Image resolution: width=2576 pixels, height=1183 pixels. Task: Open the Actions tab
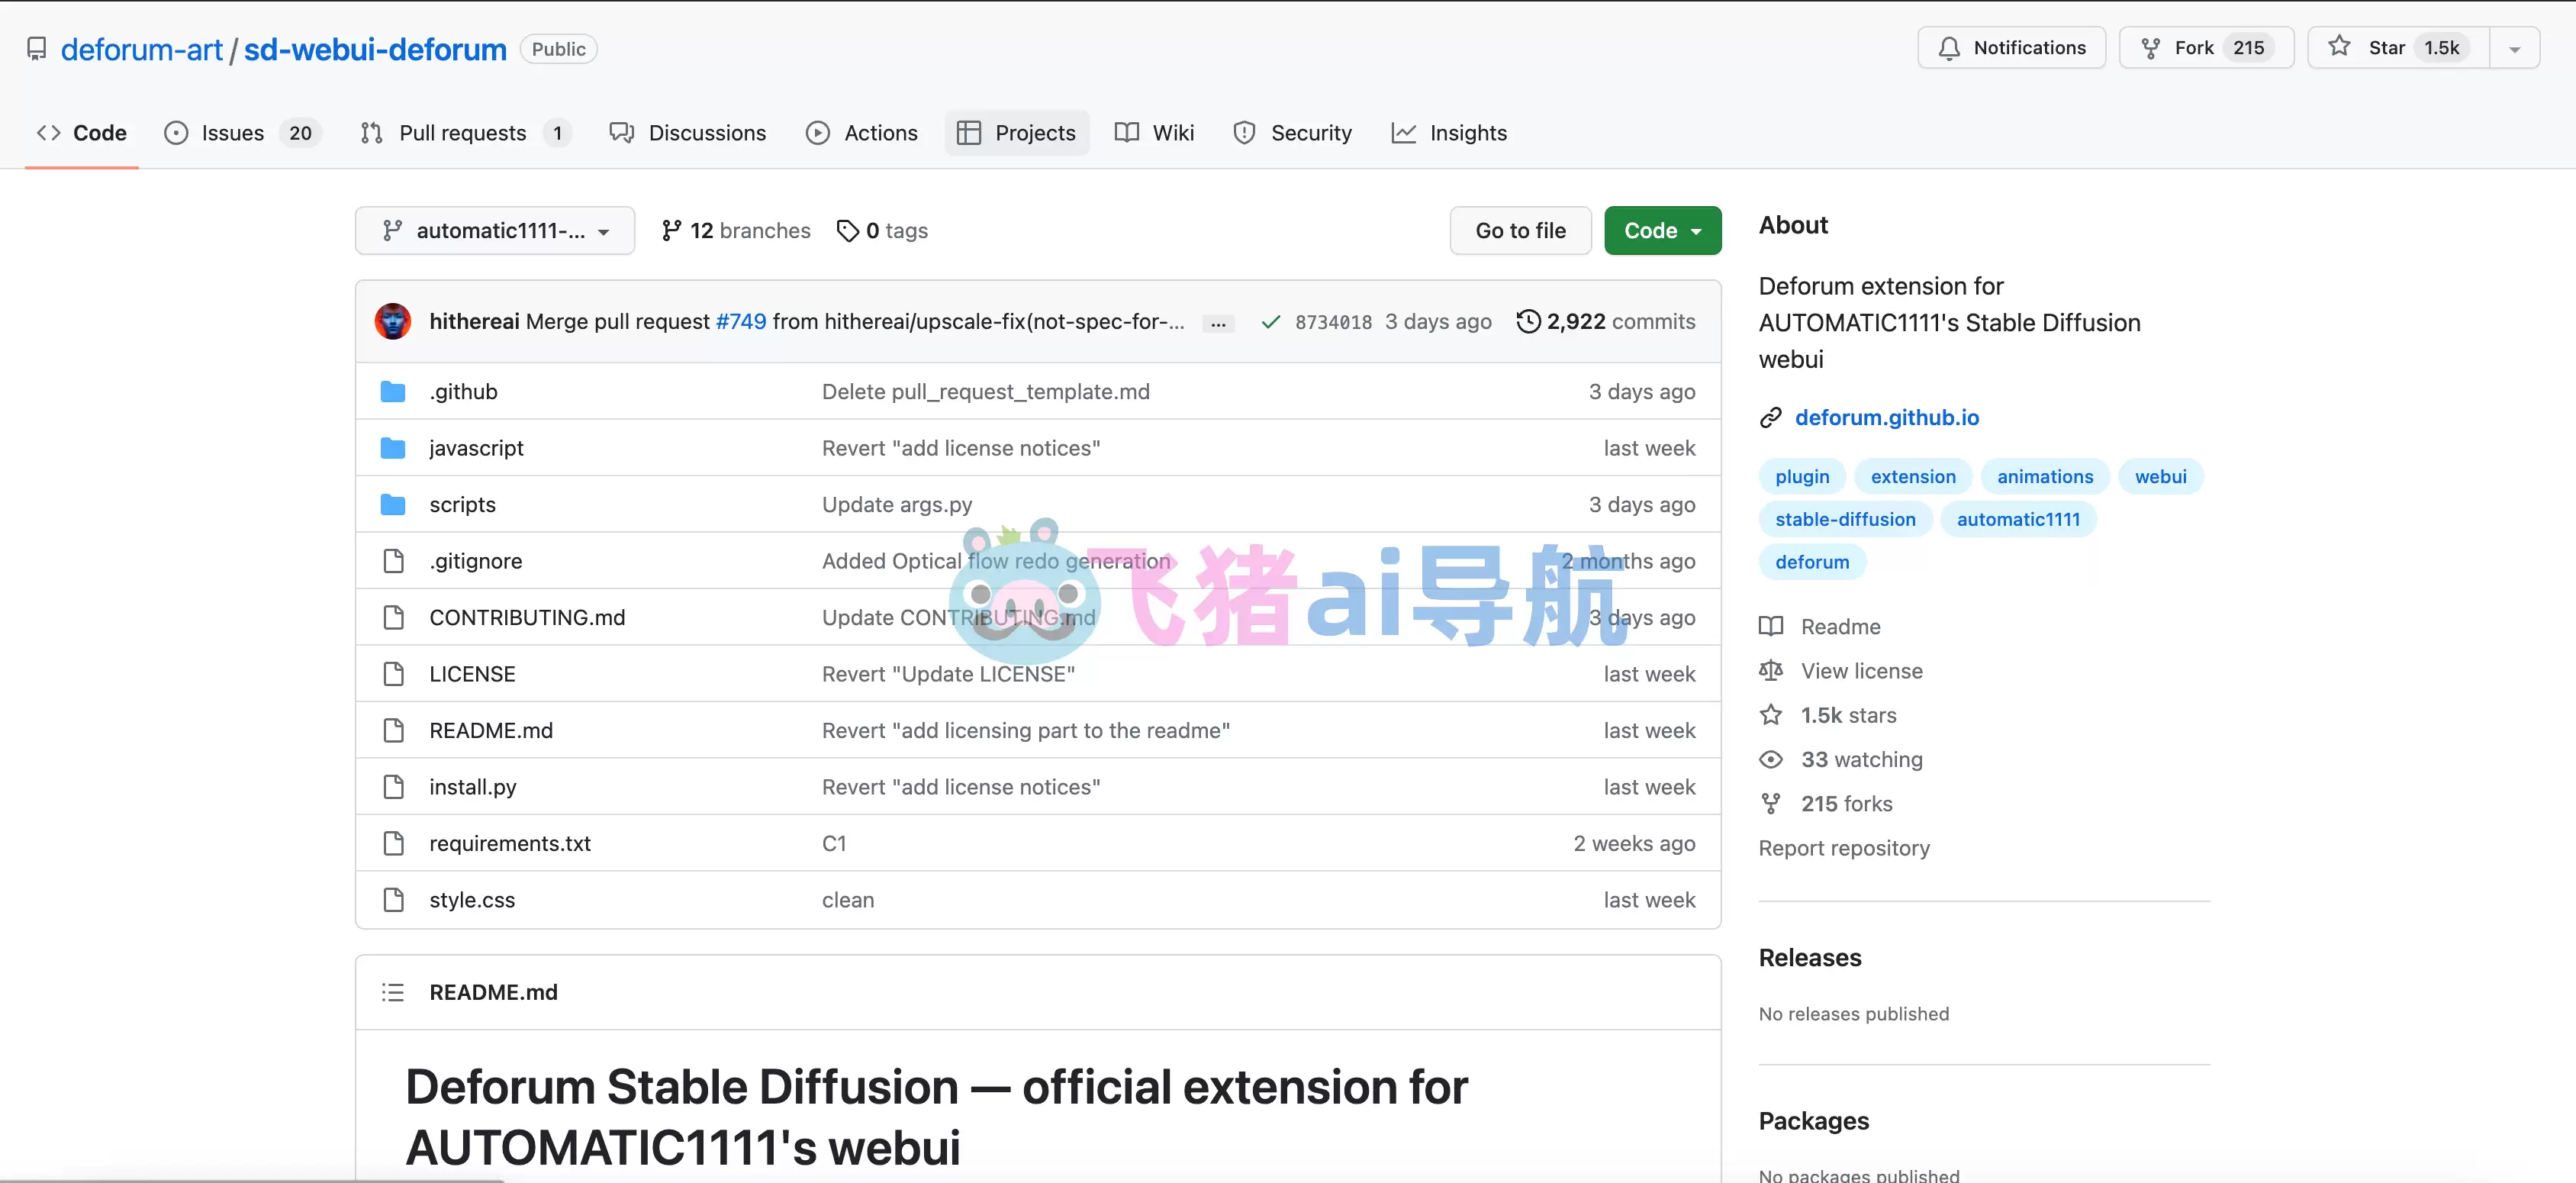coord(862,133)
